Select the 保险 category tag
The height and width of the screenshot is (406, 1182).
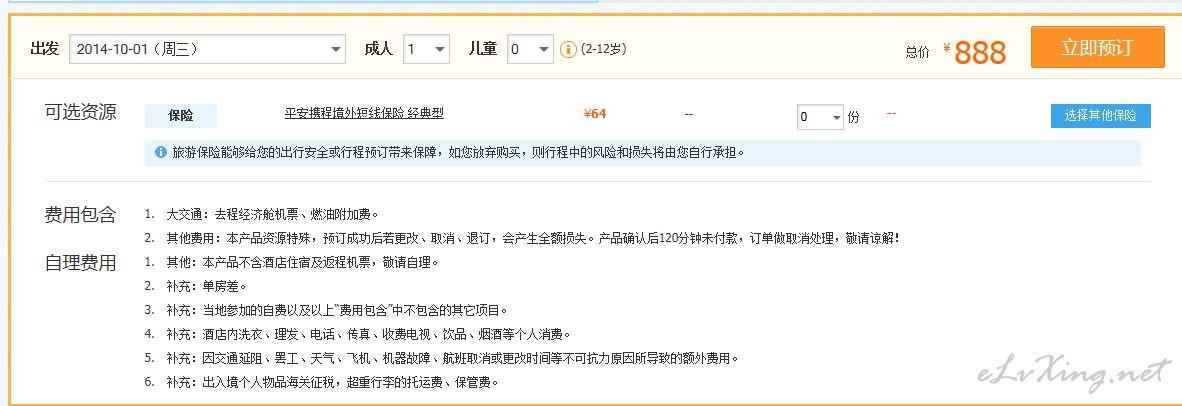click(x=181, y=116)
